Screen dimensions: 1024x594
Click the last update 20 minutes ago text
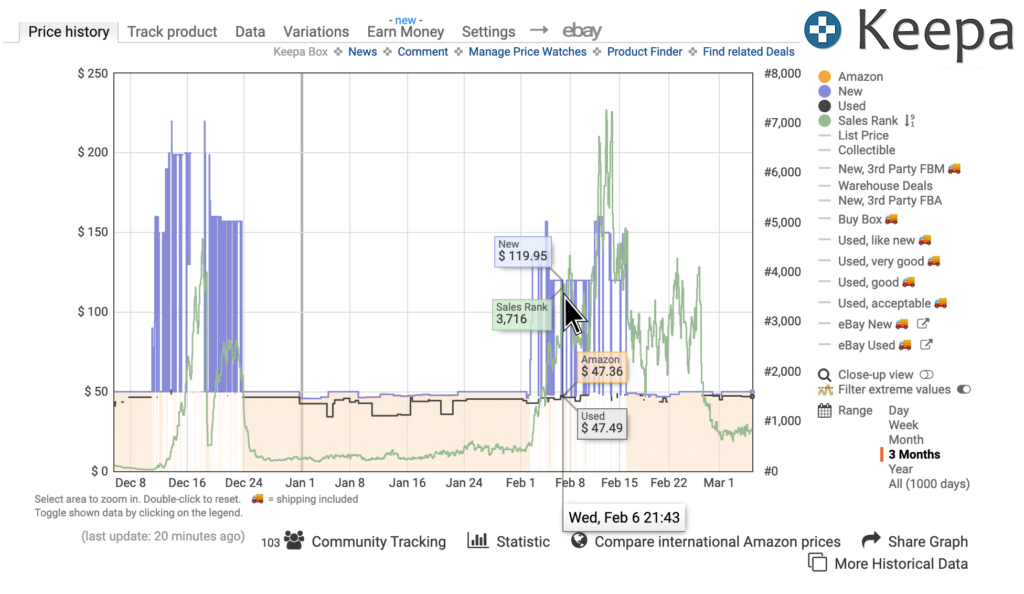pos(163,537)
